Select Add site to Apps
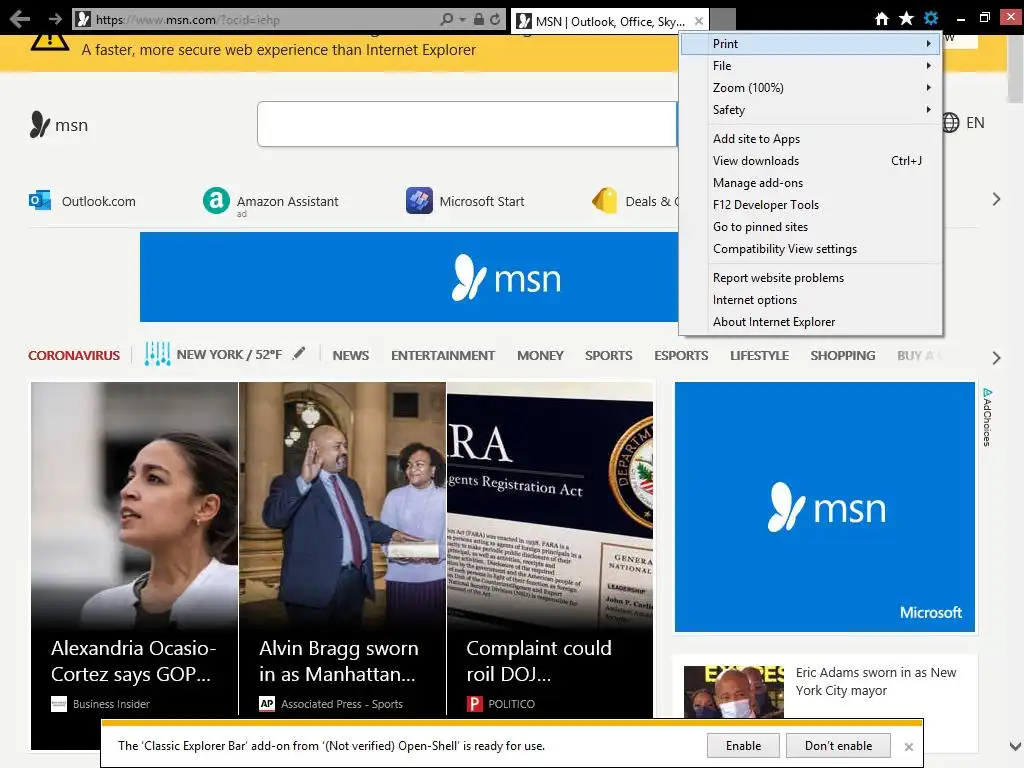 click(x=810, y=138)
